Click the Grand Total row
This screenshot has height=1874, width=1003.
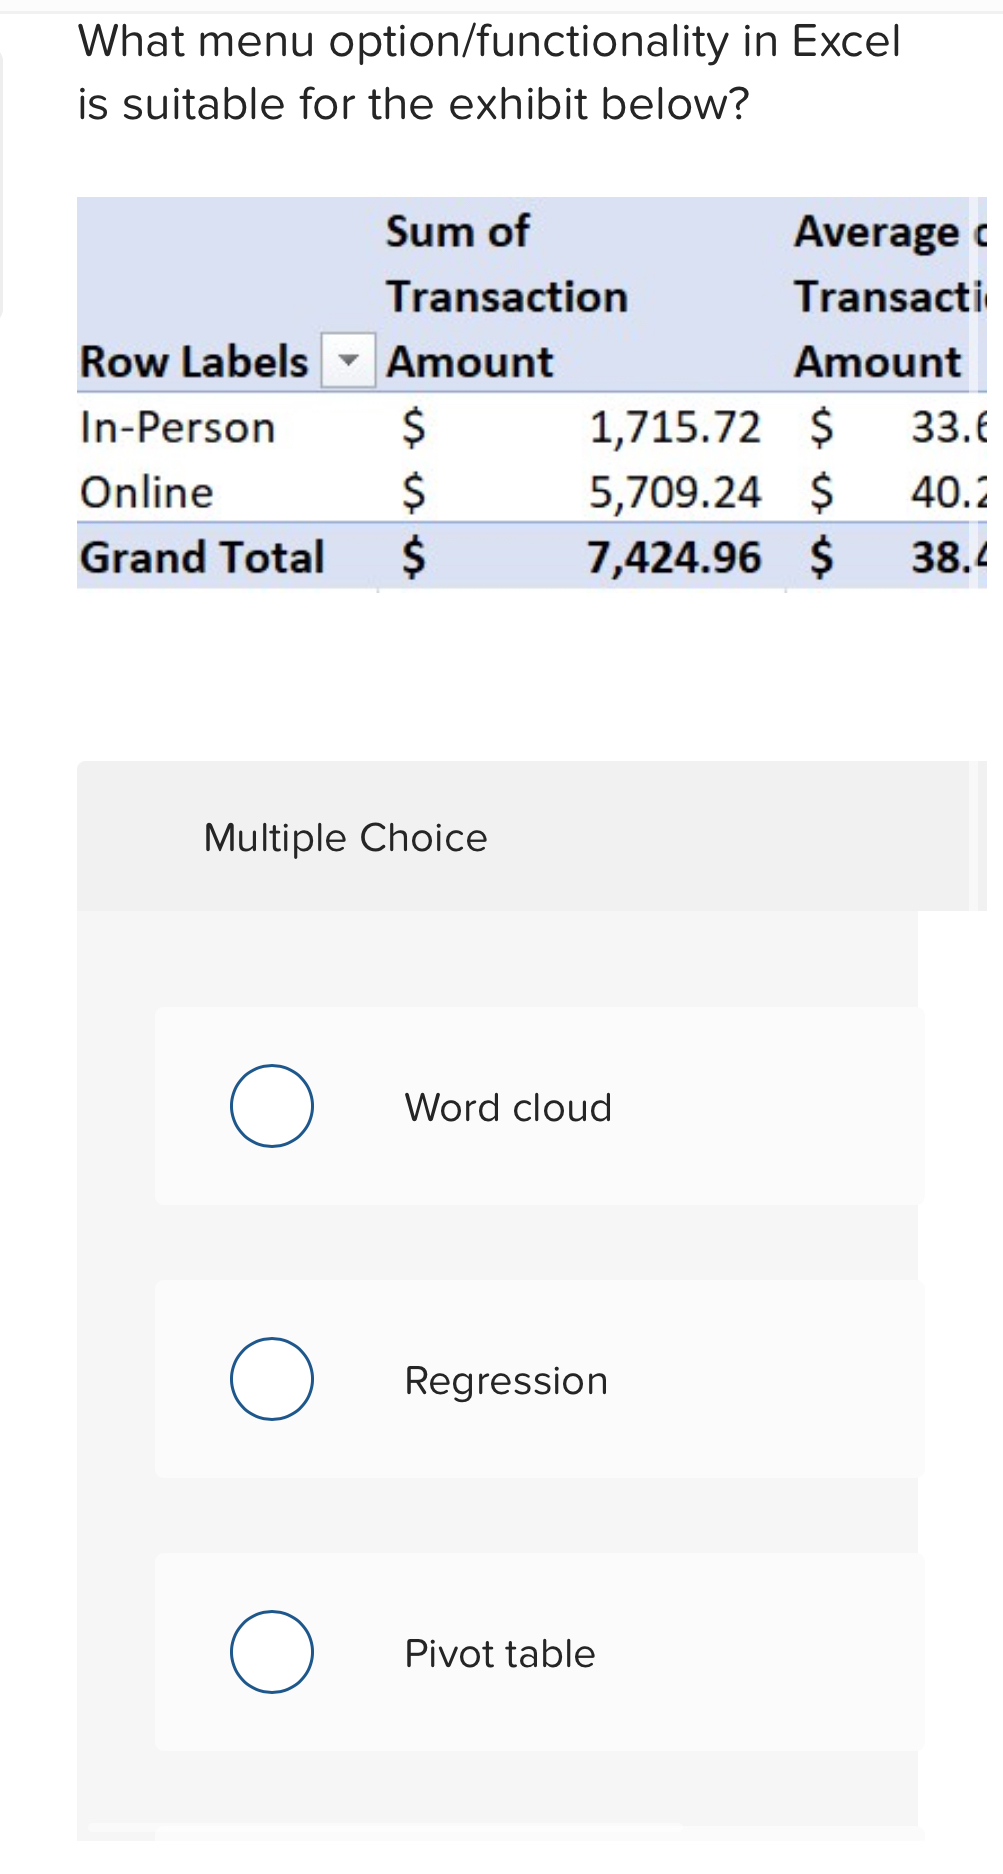click(202, 556)
